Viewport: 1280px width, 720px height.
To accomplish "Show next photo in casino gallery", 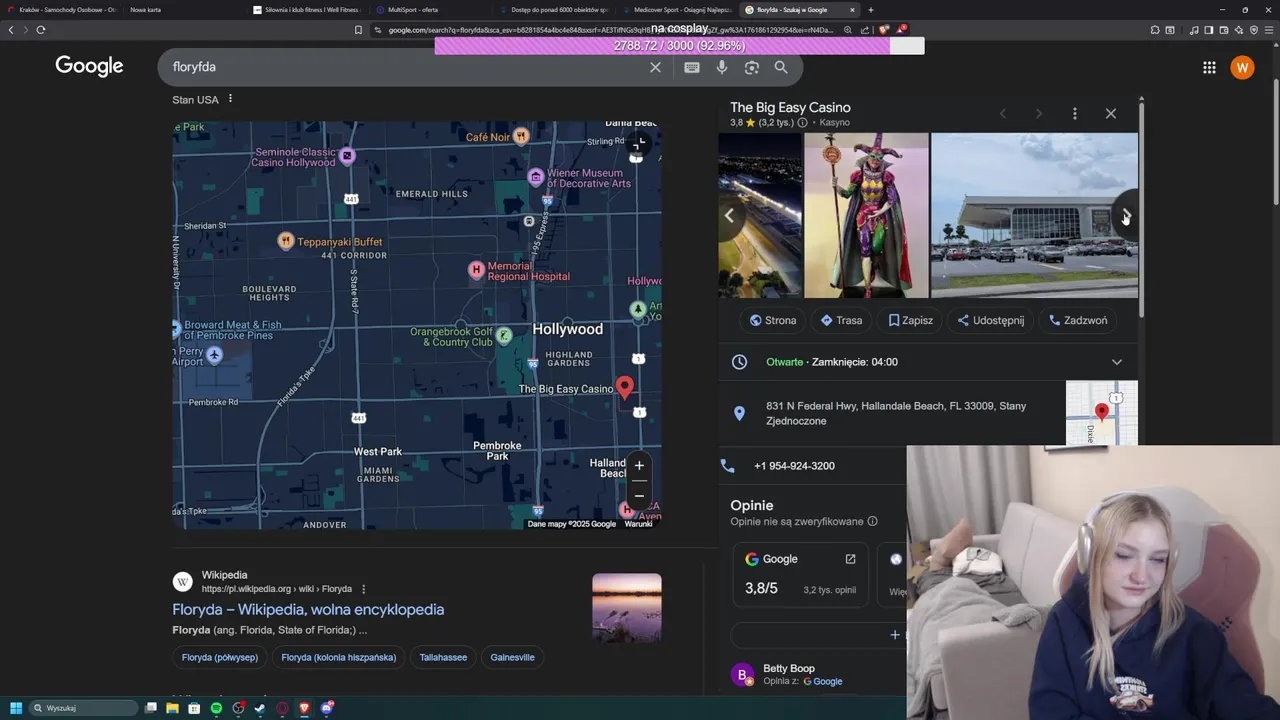I will coord(1125,216).
